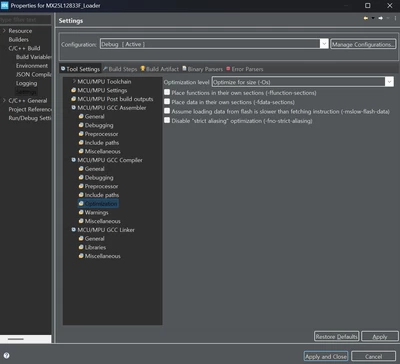This screenshot has height=364, width=400.
Task: Open the Optimization level dropdown
Action: point(303,82)
